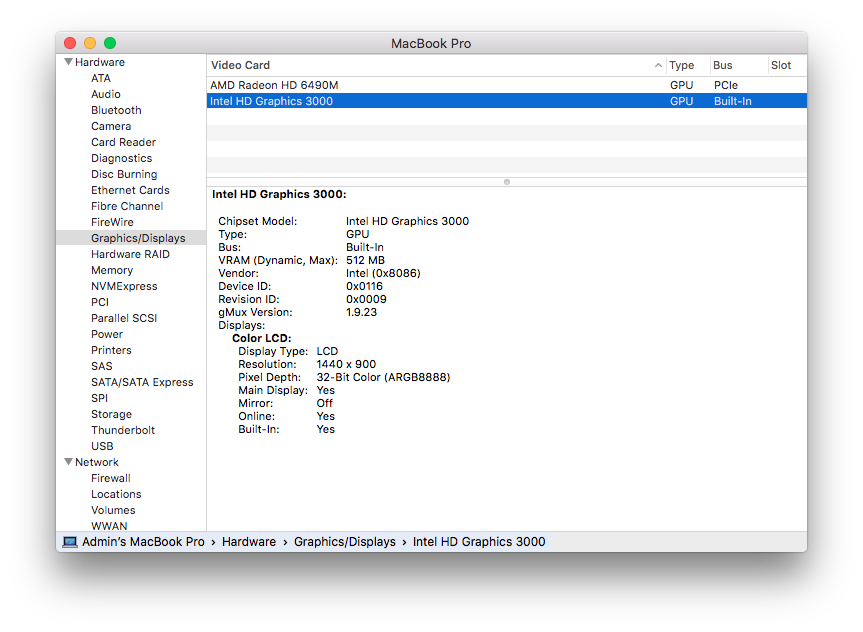Click the red close window button
This screenshot has width=863, height=632.
pyautogui.click(x=70, y=43)
